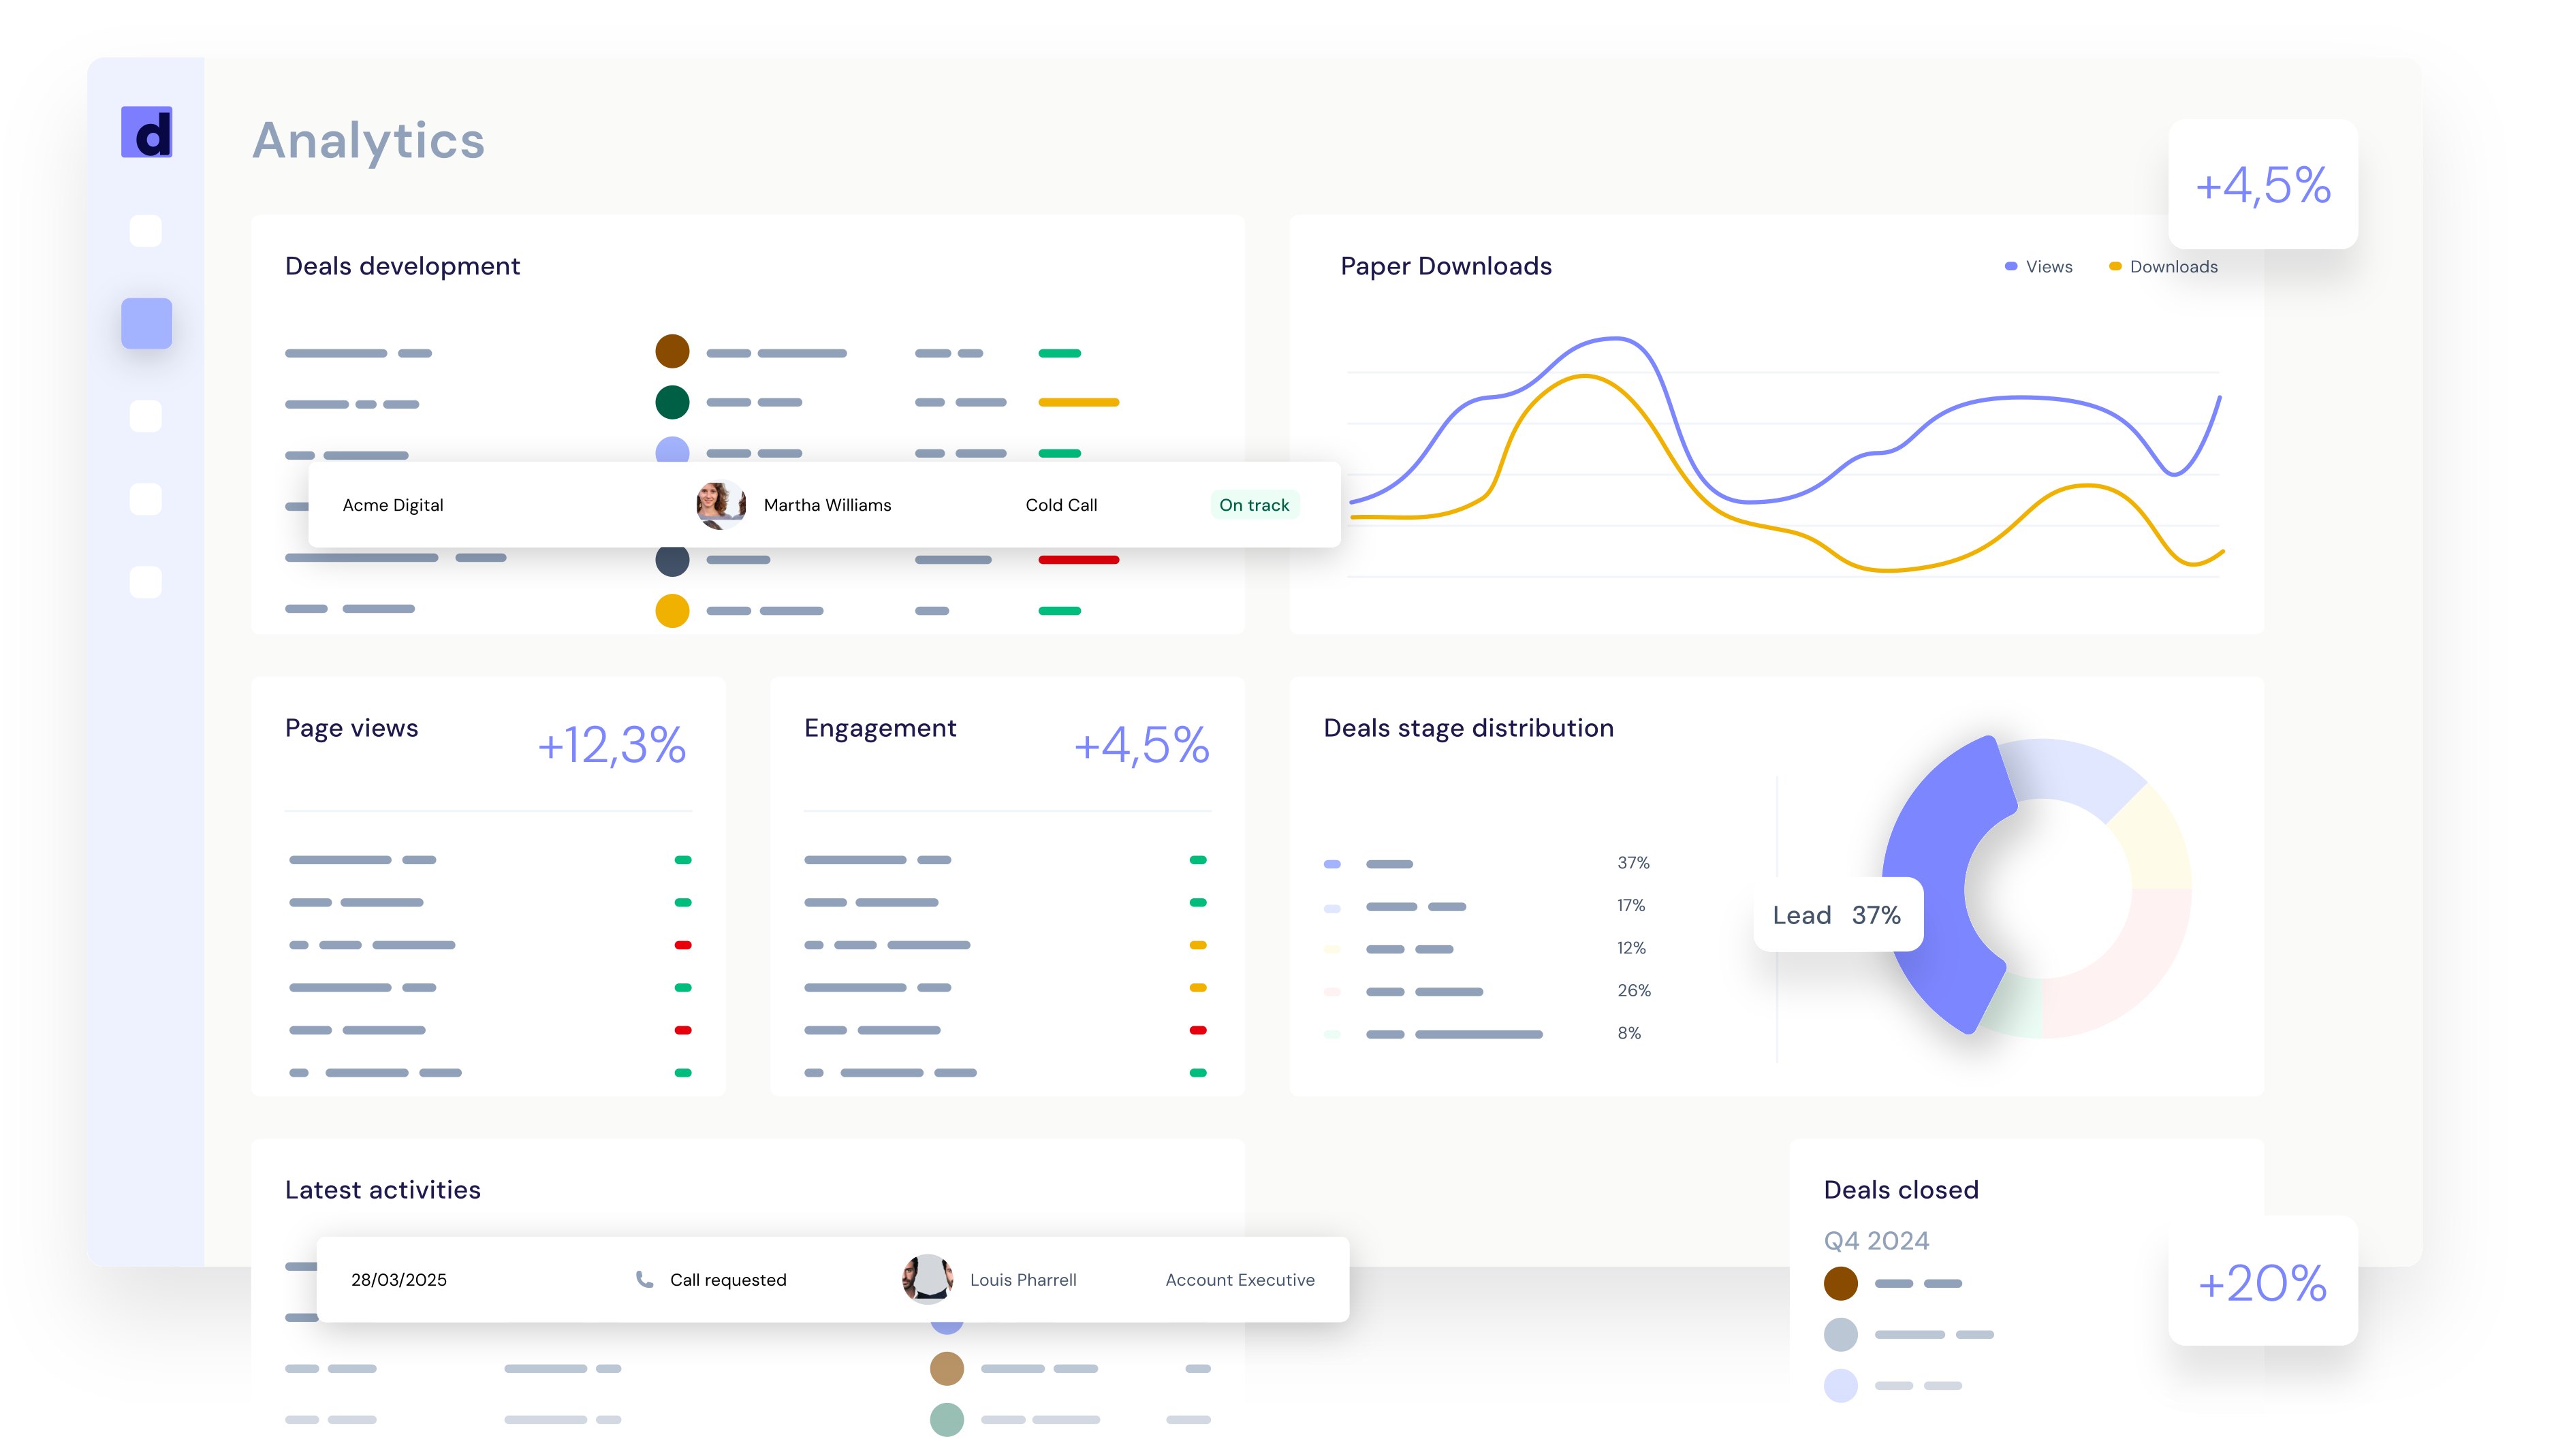Viewport: 2554px width, 1456px height.
Task: Open the Acme Digital deal row
Action: coord(393,505)
